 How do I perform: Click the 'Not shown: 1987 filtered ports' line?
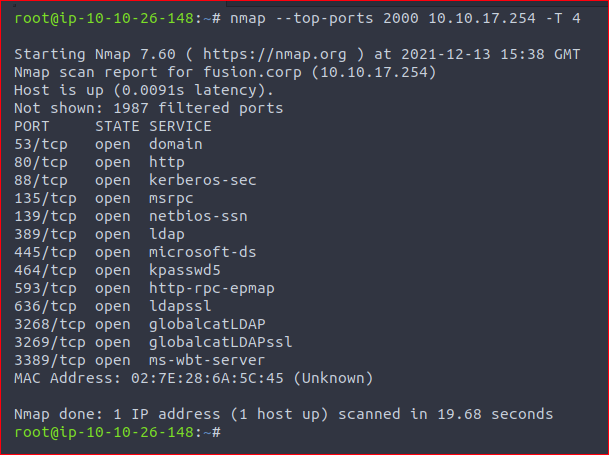[x=149, y=108]
